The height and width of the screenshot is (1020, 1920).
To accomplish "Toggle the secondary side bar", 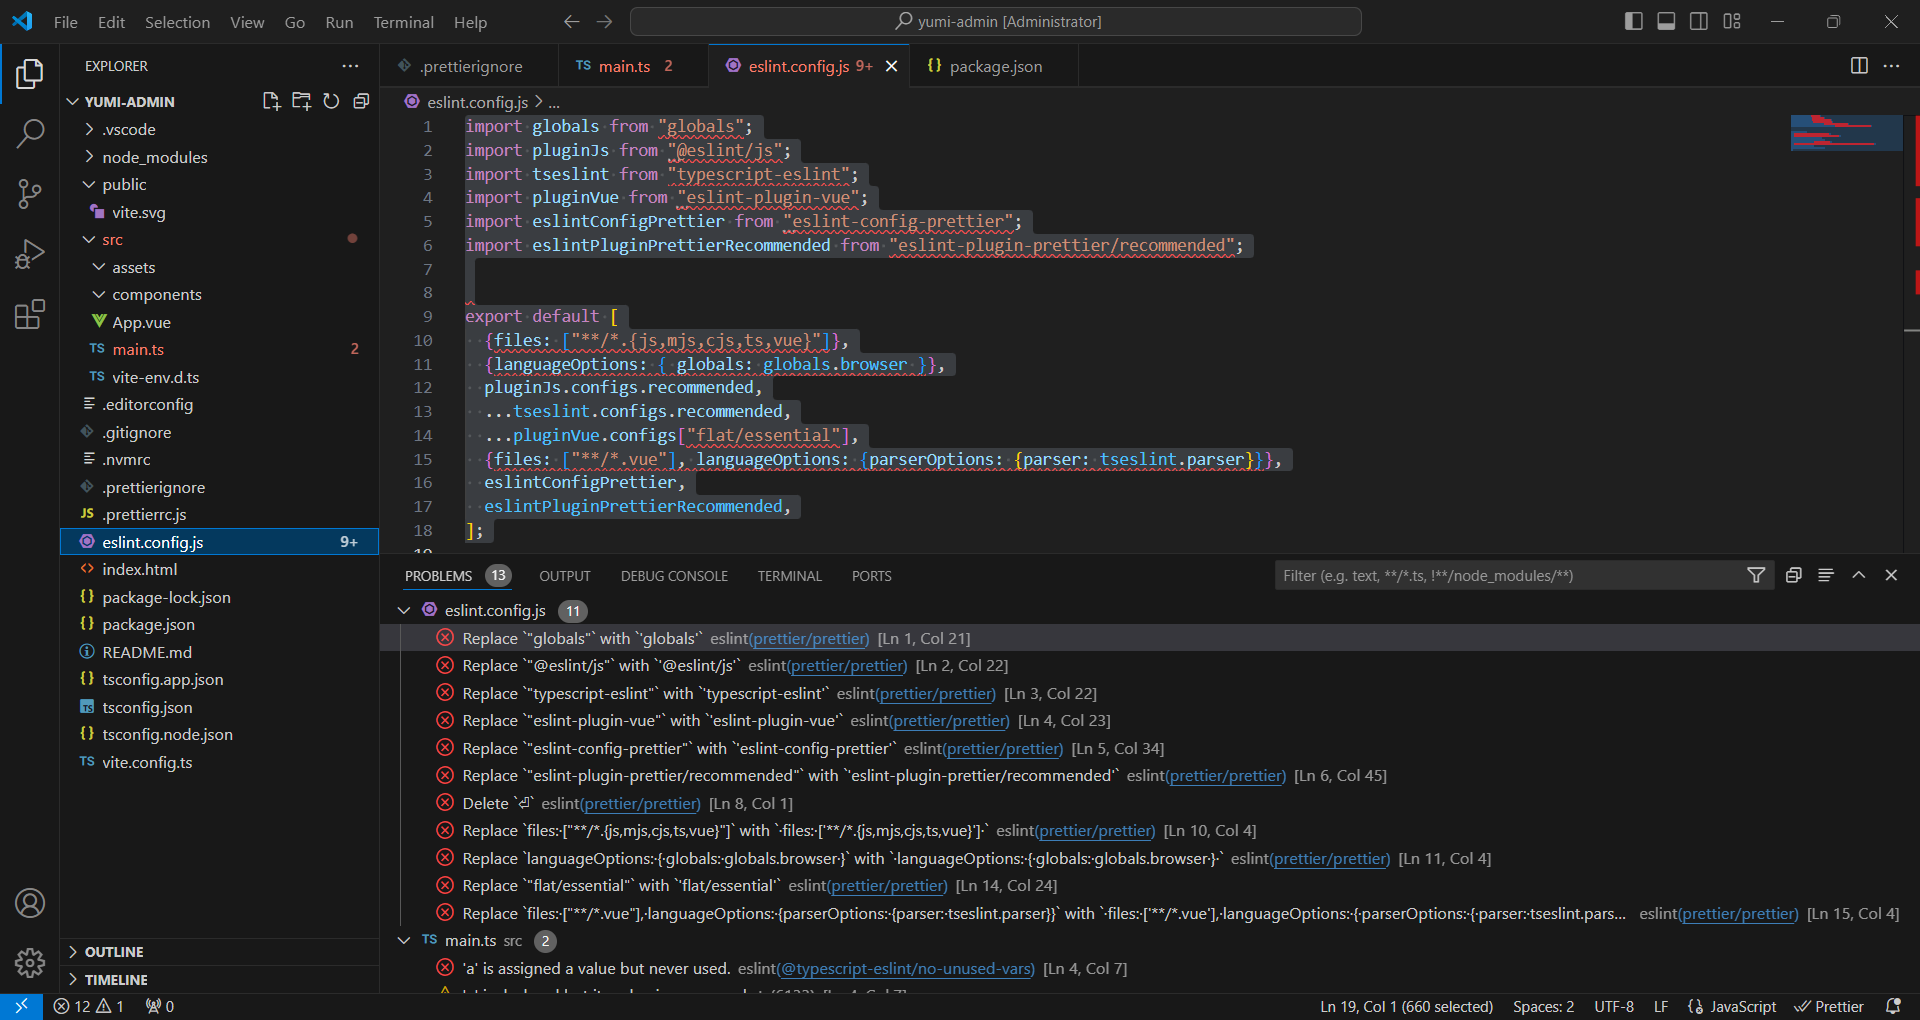I will tap(1699, 21).
